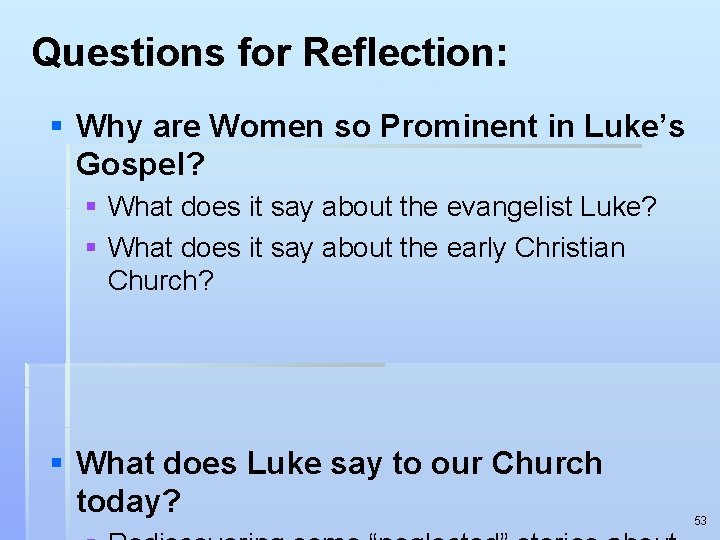Click the word "today?" in the last bullet
The width and height of the screenshot is (720, 540).
[x=129, y=501]
